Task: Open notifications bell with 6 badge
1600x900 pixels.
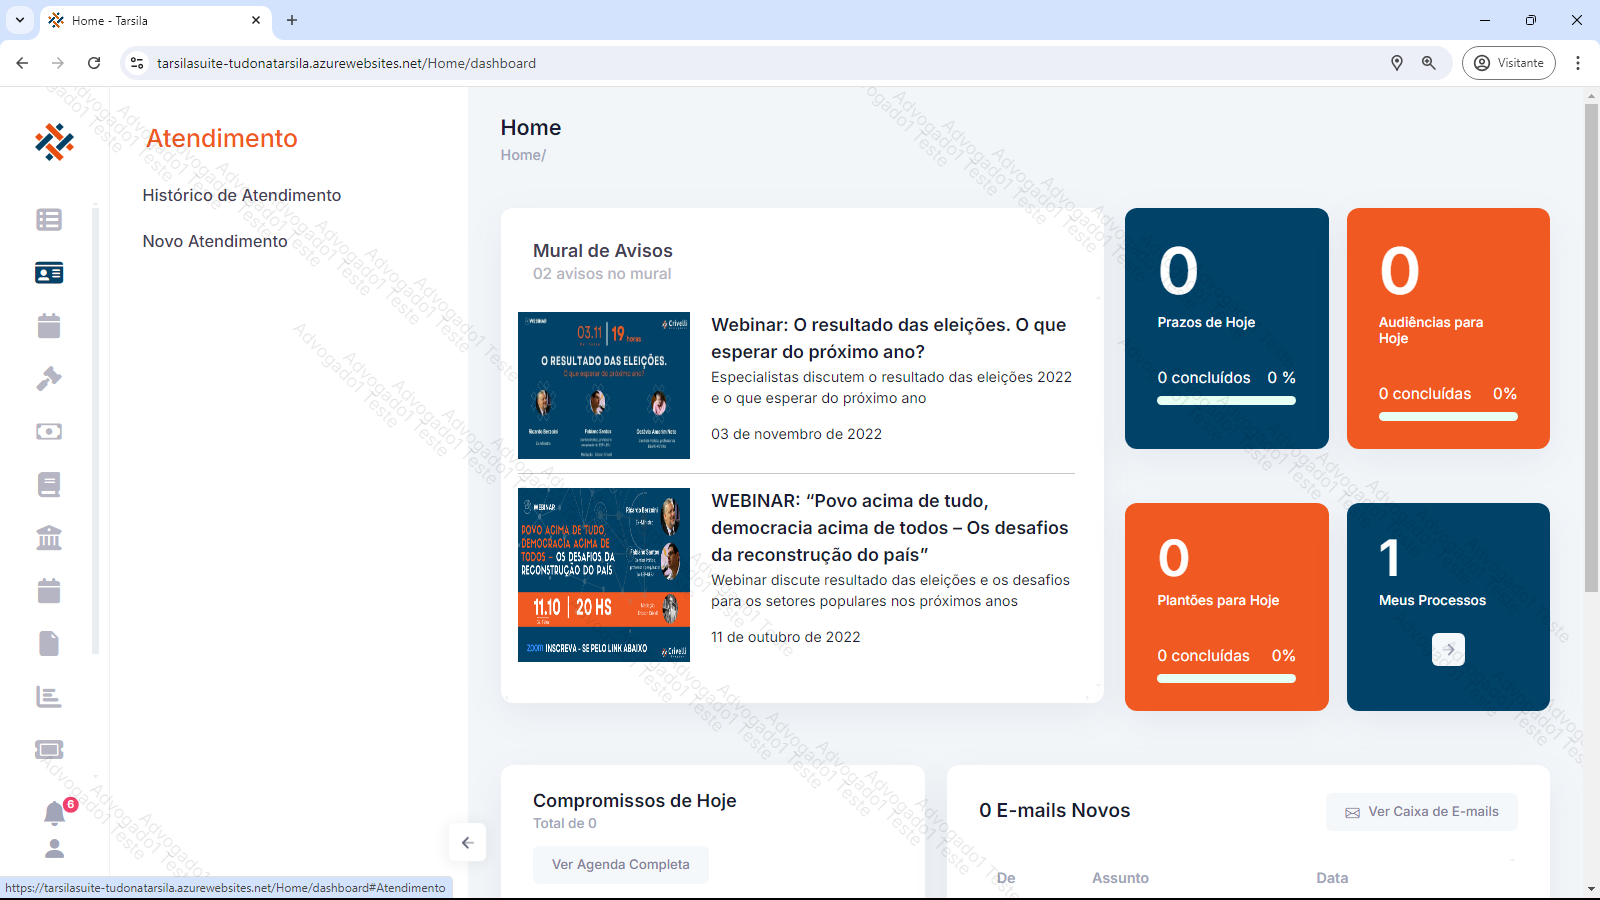Action: [55, 813]
